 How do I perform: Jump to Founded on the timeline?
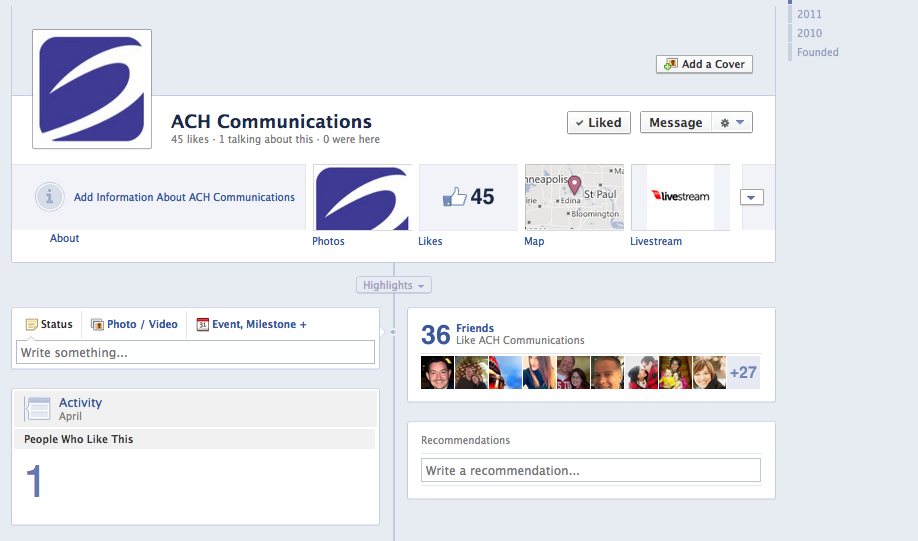[x=817, y=52]
